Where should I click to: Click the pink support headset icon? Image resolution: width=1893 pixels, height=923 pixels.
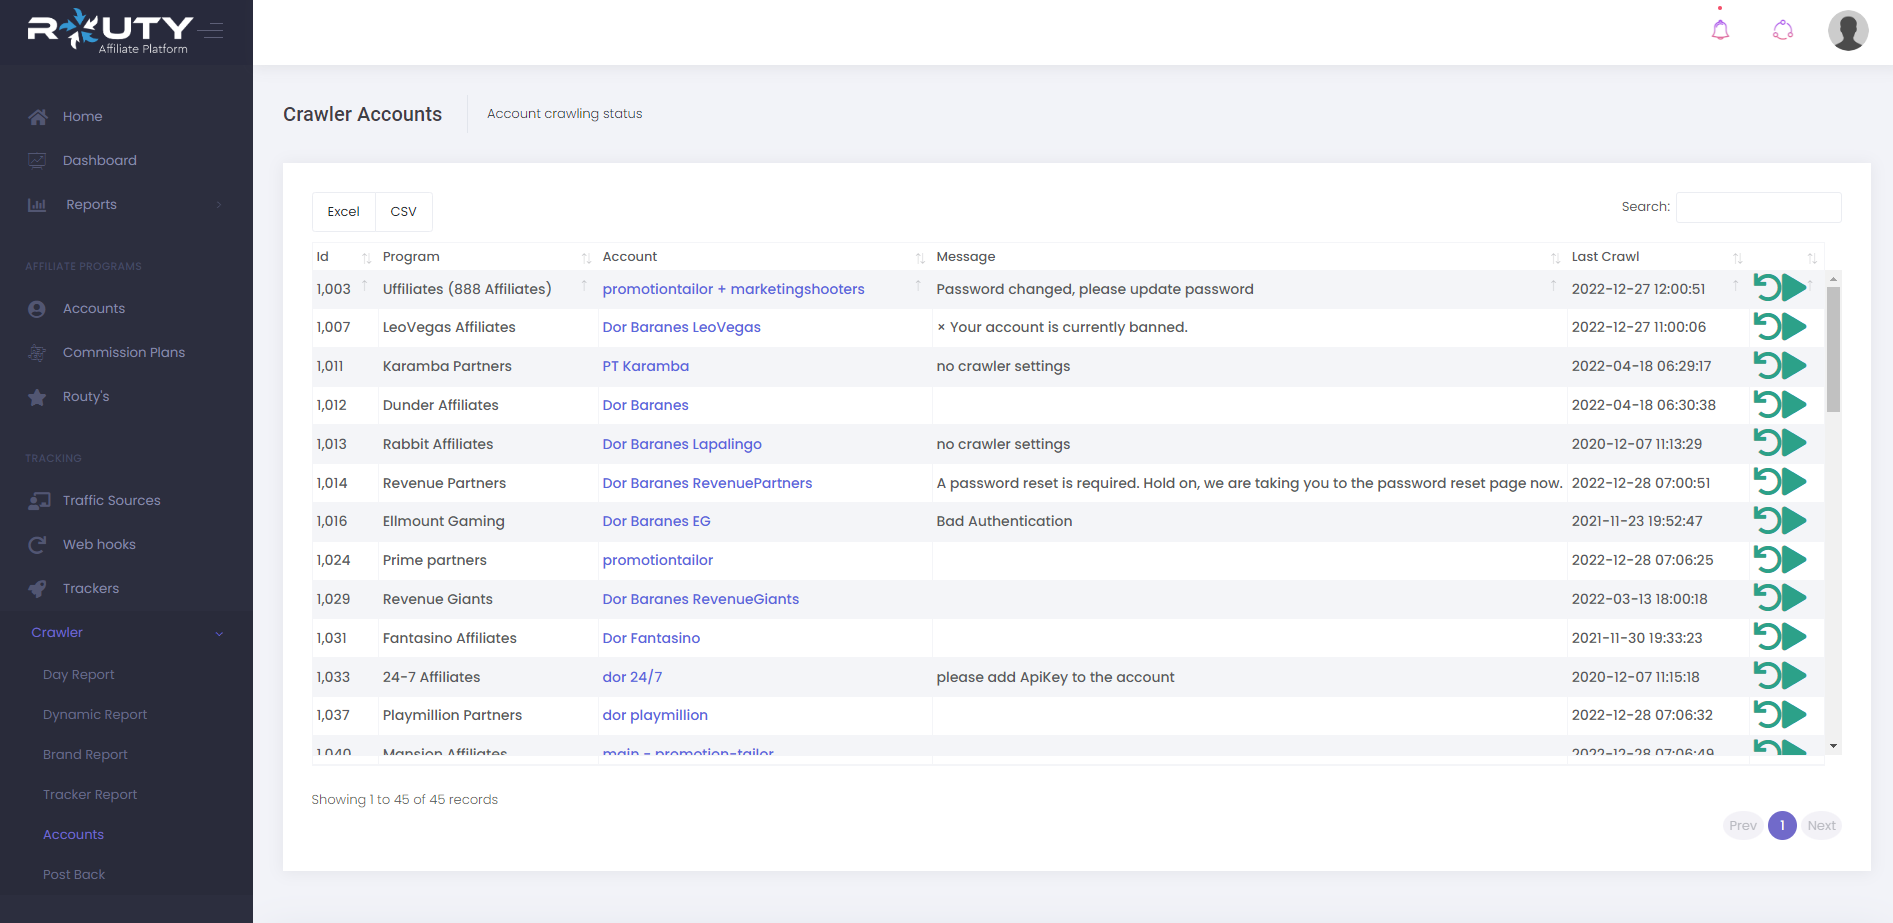pos(1783,30)
